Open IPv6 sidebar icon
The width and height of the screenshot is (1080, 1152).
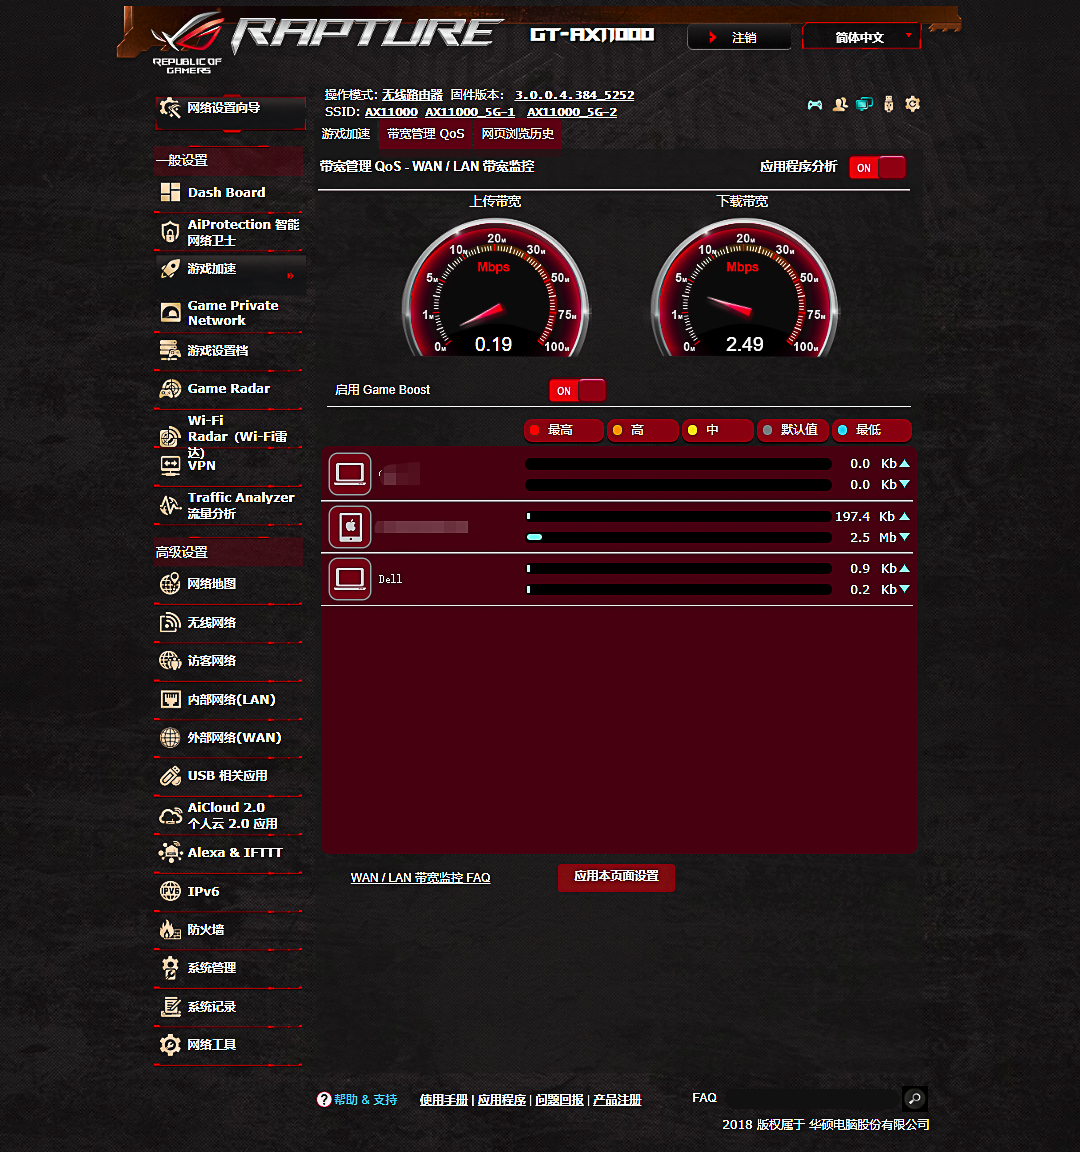[x=170, y=891]
